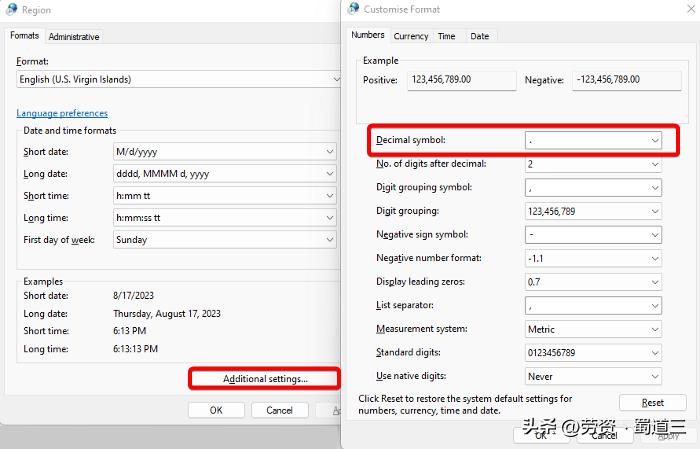Open the Negative number format dropdown

(593, 258)
